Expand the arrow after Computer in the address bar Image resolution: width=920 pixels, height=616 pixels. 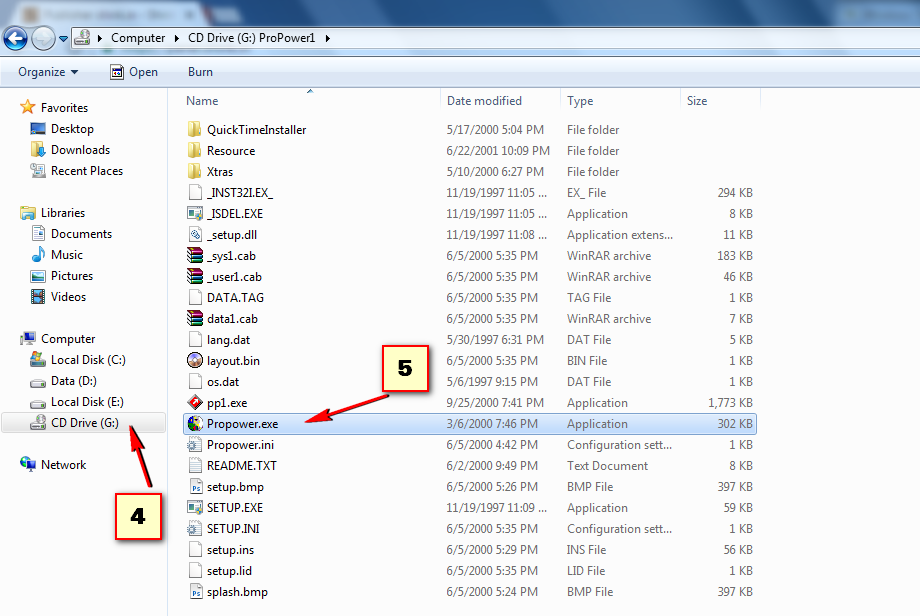tap(177, 38)
